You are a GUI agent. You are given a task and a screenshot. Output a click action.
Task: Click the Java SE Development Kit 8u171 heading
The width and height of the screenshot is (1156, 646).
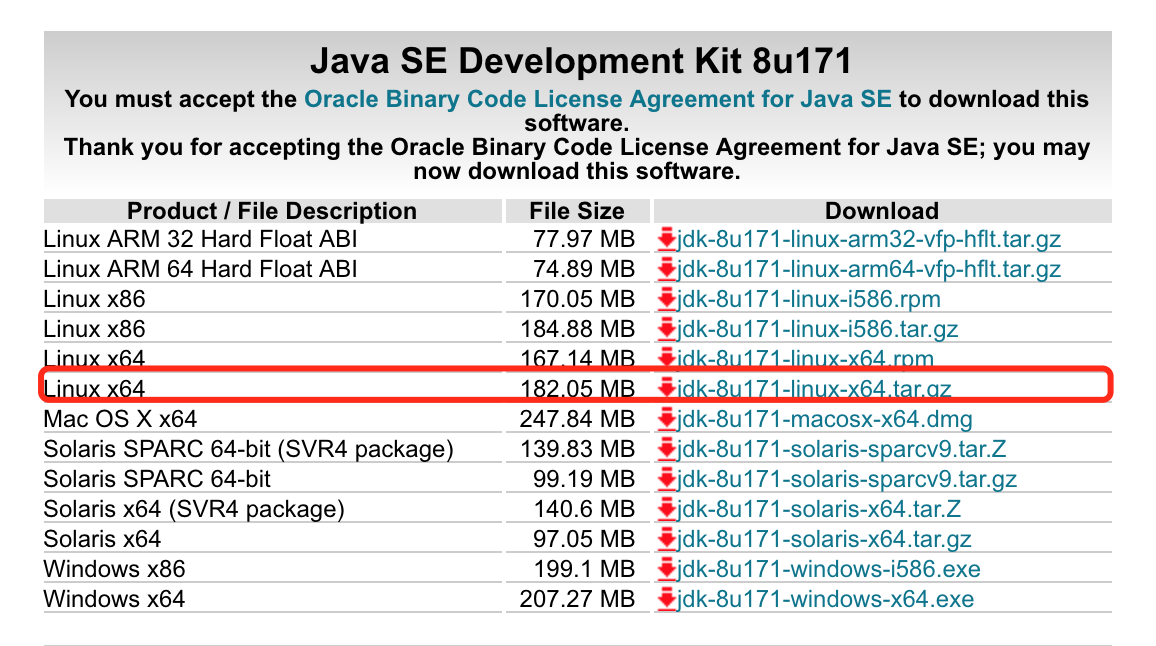pos(580,60)
